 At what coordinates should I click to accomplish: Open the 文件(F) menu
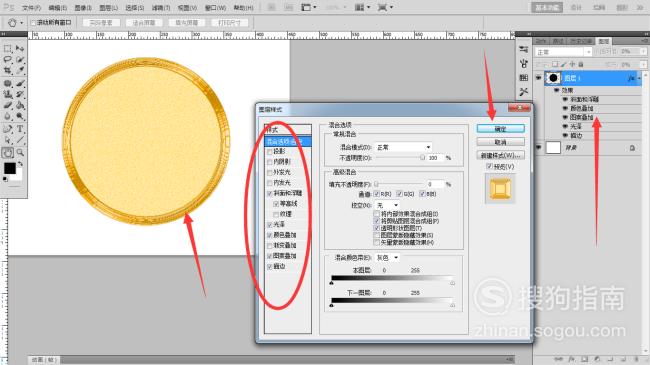tap(31, 8)
